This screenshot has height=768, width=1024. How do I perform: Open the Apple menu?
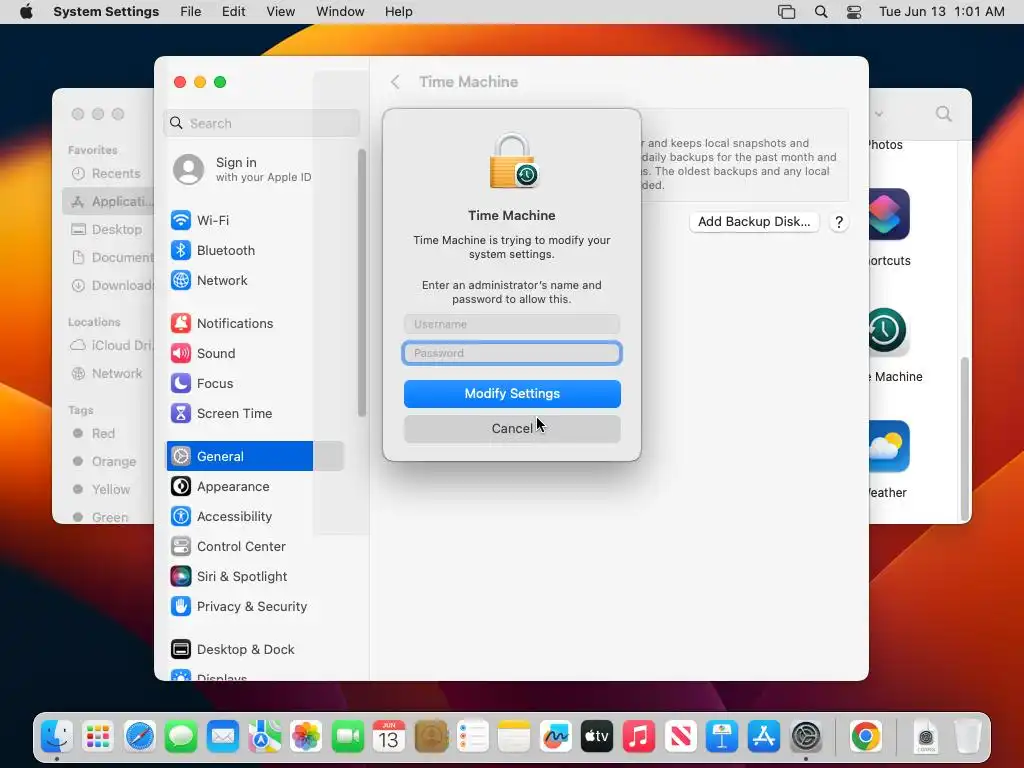click(x=26, y=12)
